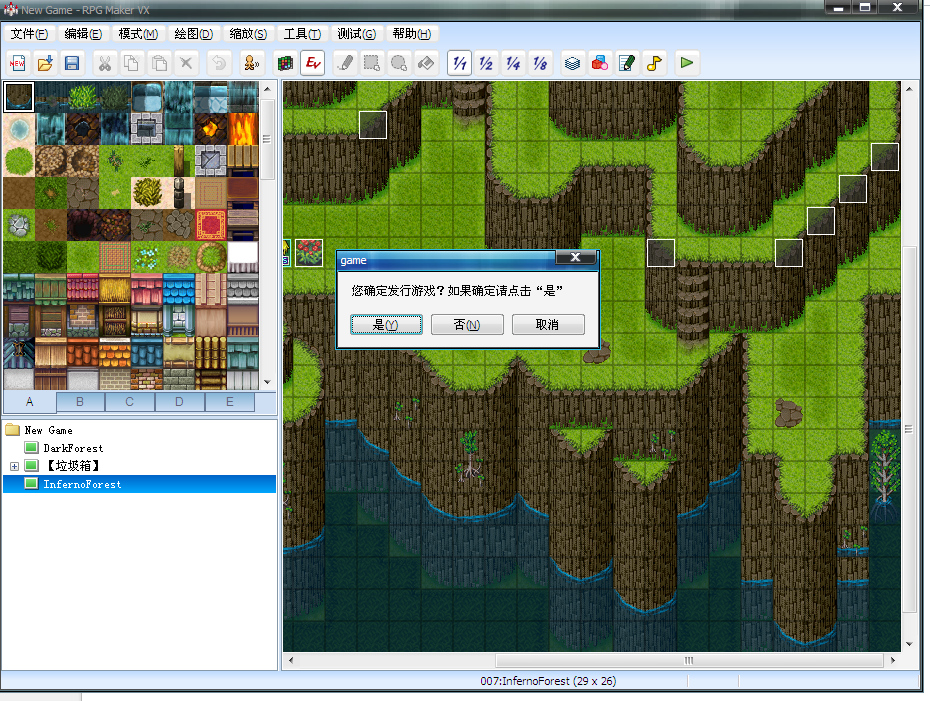Select the Rectangle drawing tool
Viewport: 930px width, 701px height.
click(372, 63)
